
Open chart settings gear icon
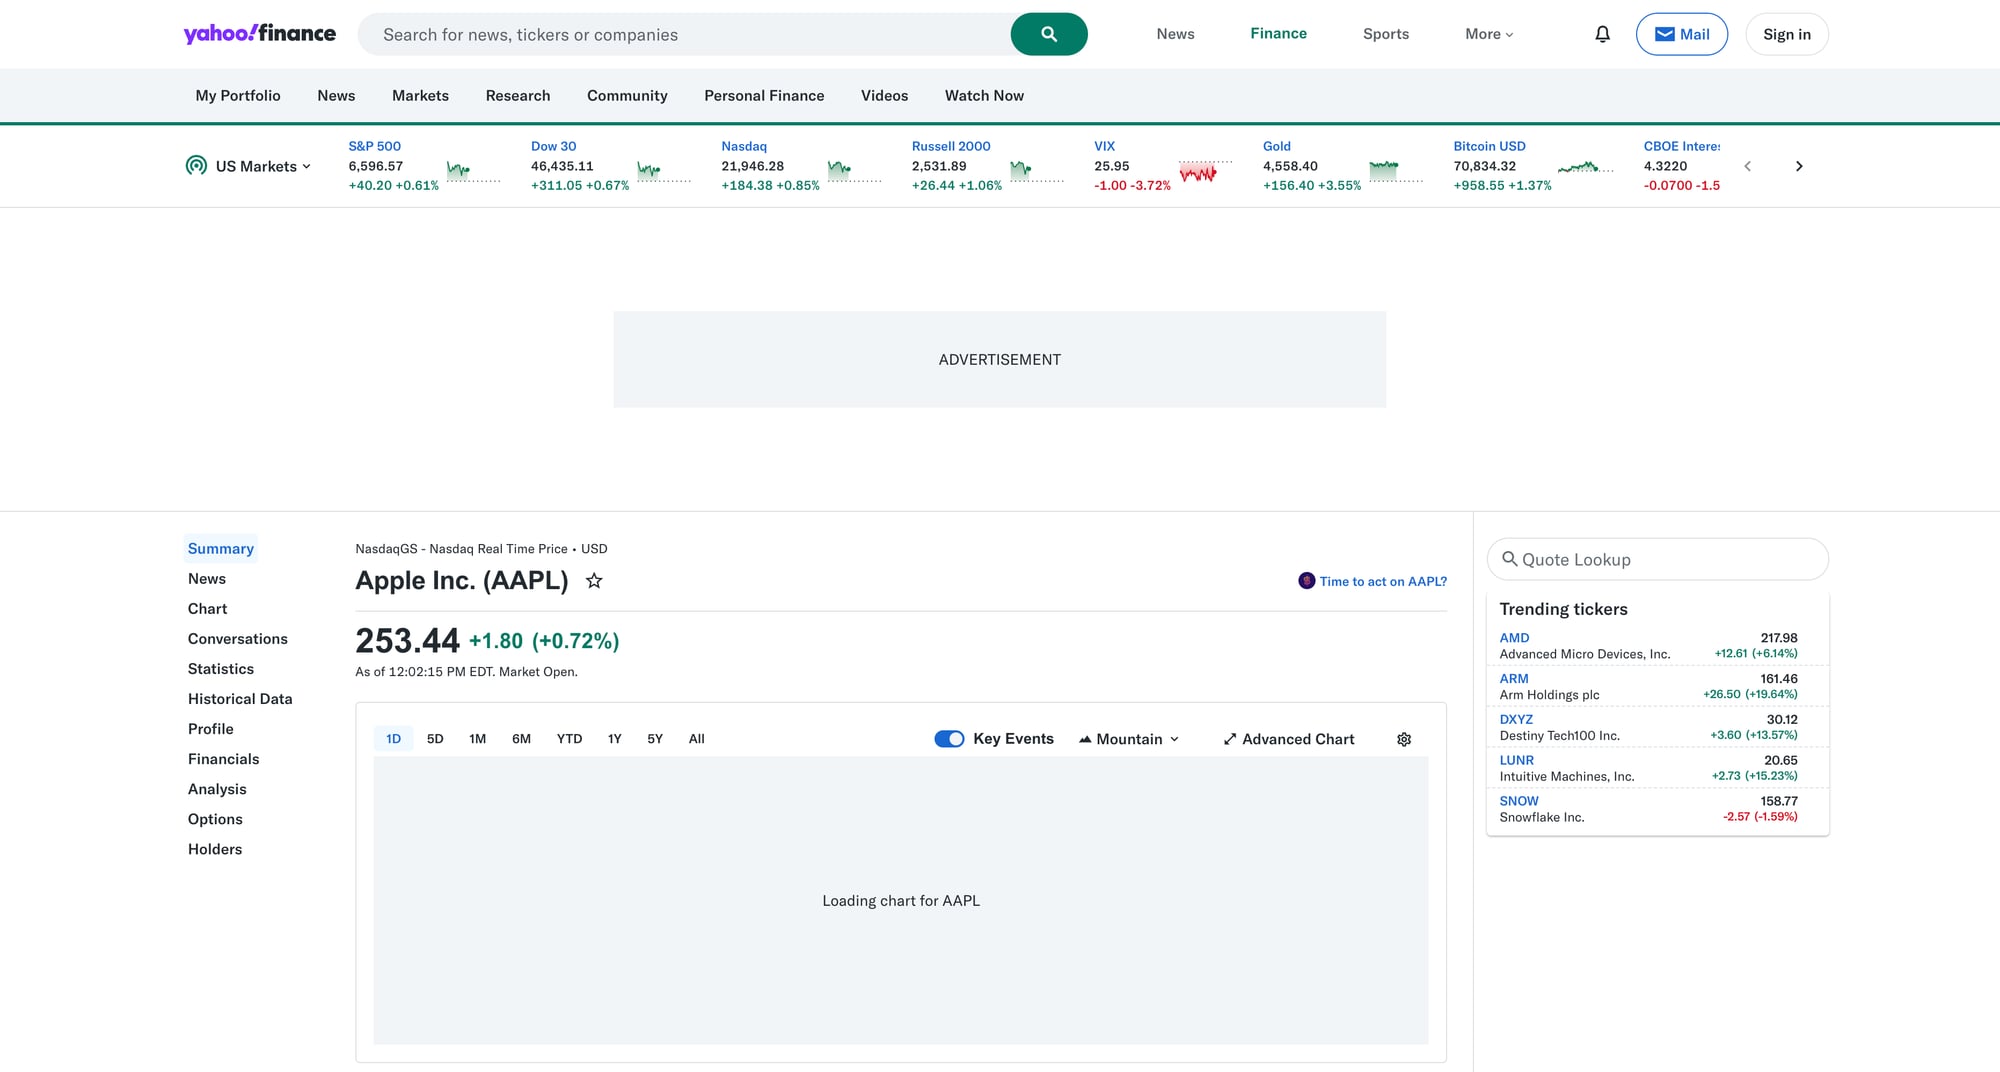pyautogui.click(x=1404, y=739)
